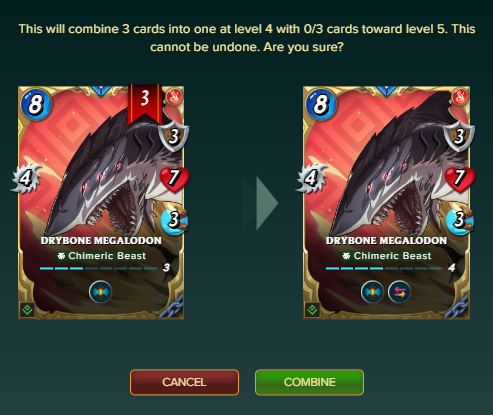Select the red ribbon card count badge
The image size is (493, 415).
tap(145, 104)
